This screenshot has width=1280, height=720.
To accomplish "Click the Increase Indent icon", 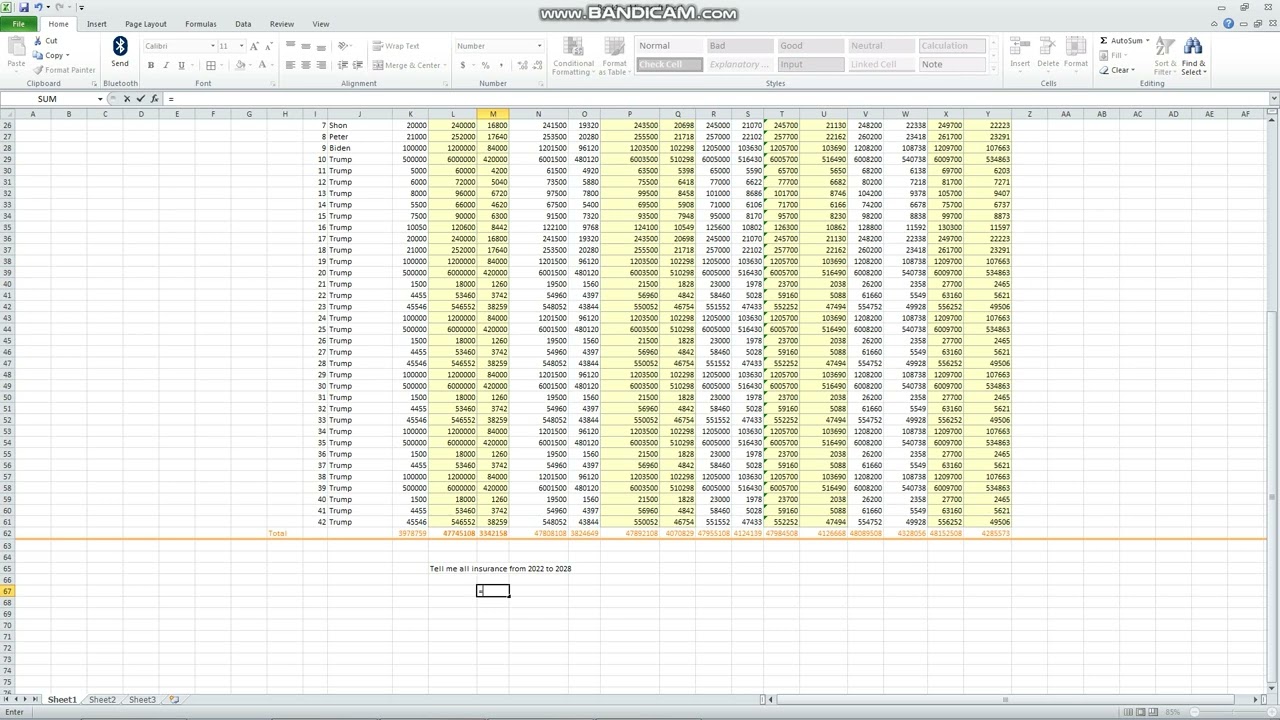I will [x=358, y=65].
